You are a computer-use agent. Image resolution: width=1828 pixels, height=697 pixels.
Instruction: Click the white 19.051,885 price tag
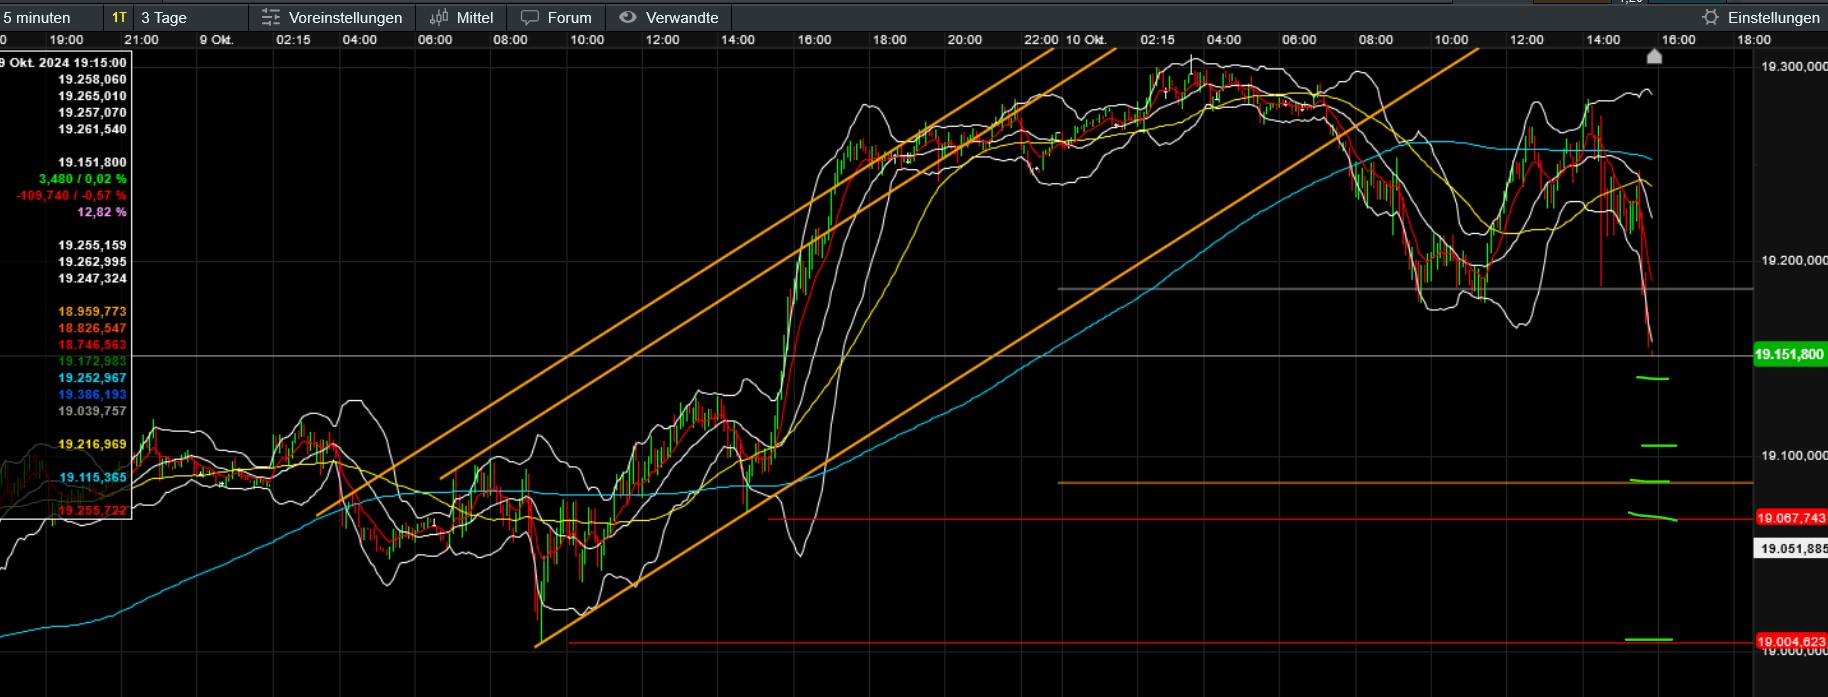pos(1791,549)
